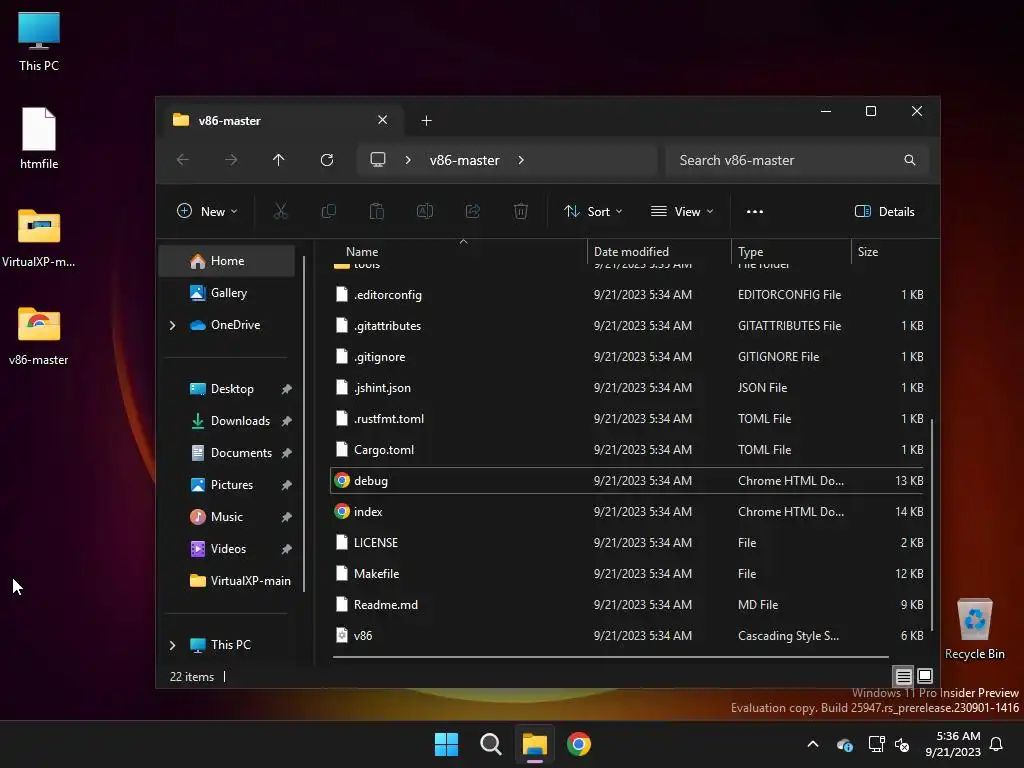Click the Share icon in toolbar
This screenshot has height=768, width=1024.
click(473, 211)
